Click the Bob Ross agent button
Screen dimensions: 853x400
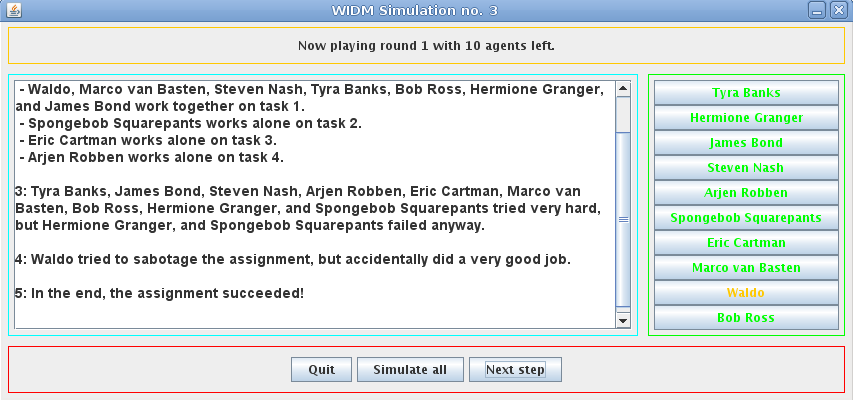click(746, 318)
